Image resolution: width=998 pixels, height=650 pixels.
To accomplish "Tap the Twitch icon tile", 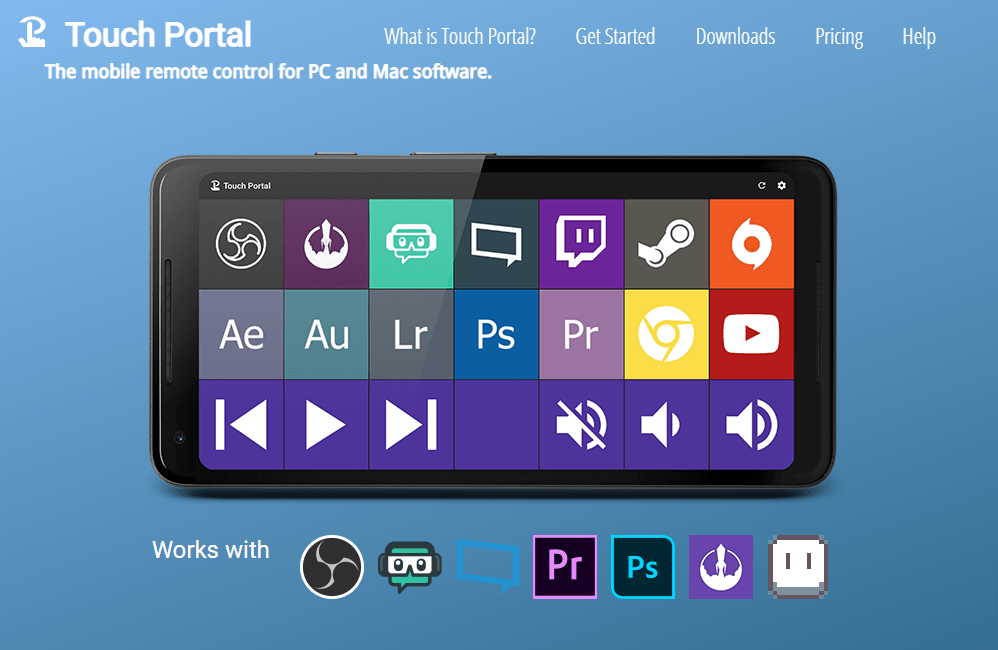I will (581, 244).
